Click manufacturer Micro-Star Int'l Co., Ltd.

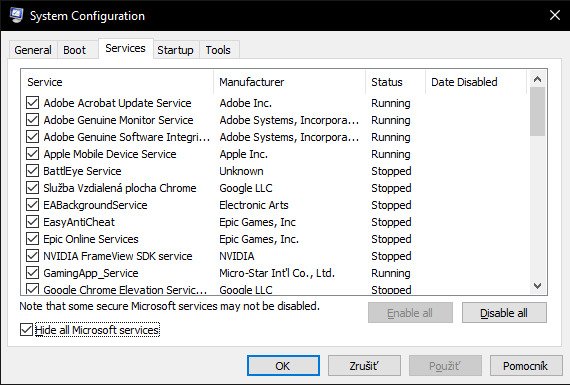click(277, 273)
